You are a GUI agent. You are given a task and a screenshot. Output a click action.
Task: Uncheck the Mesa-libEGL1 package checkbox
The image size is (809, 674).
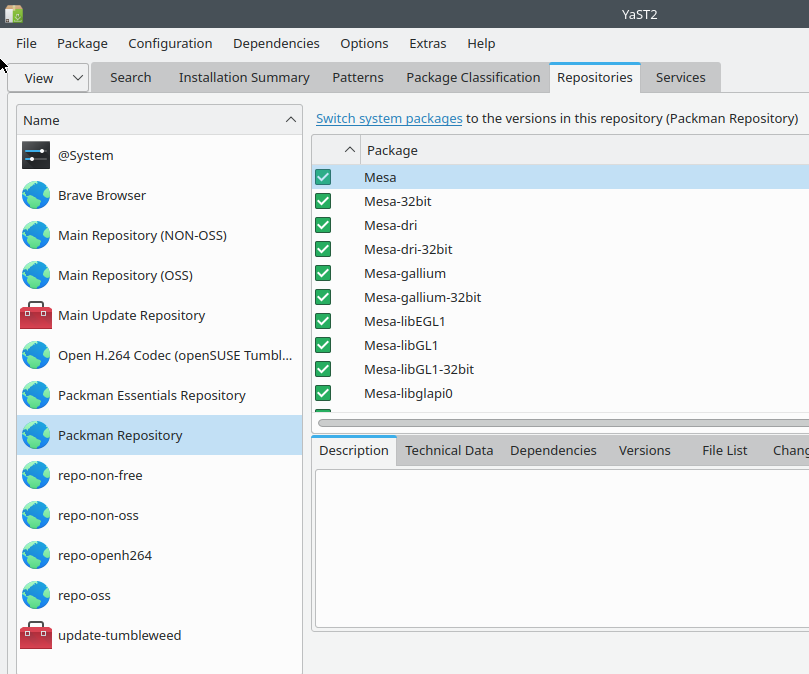pos(322,321)
